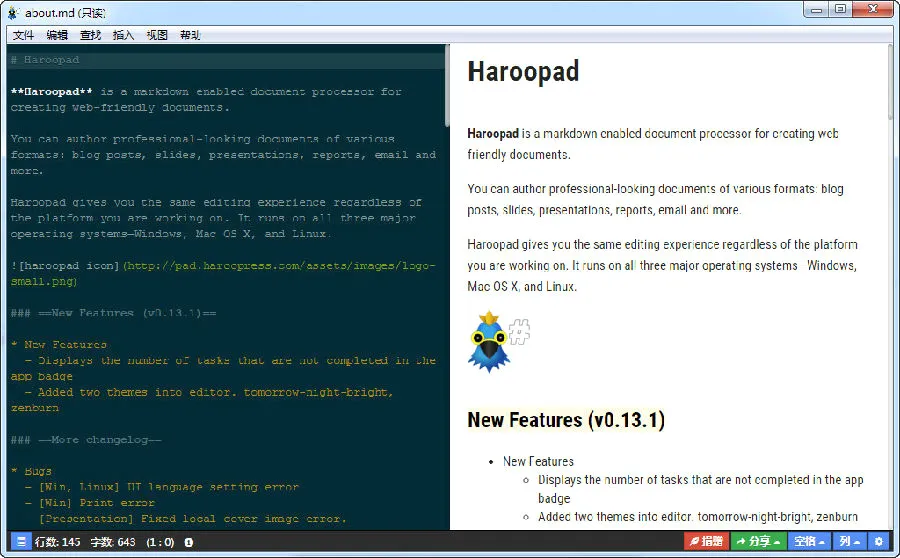The height and width of the screenshot is (558, 900).
Task: Click '### ==New Features (v0.13.1)==' editor line
Action: (x=114, y=313)
